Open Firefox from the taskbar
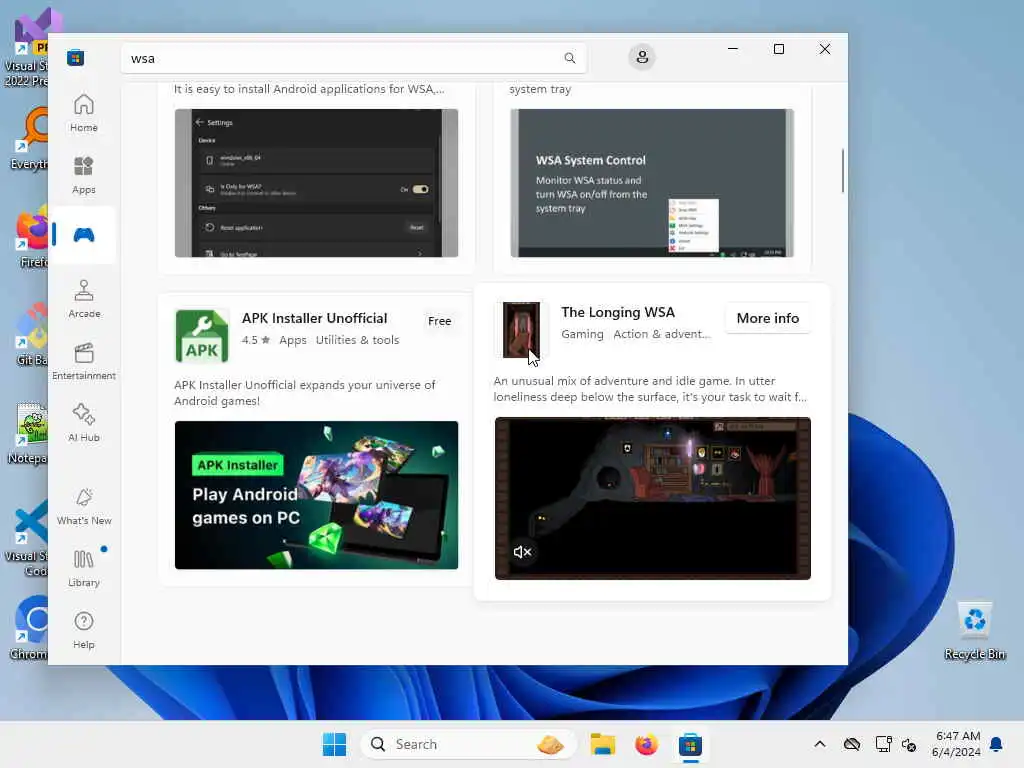This screenshot has width=1024, height=768. 646,744
